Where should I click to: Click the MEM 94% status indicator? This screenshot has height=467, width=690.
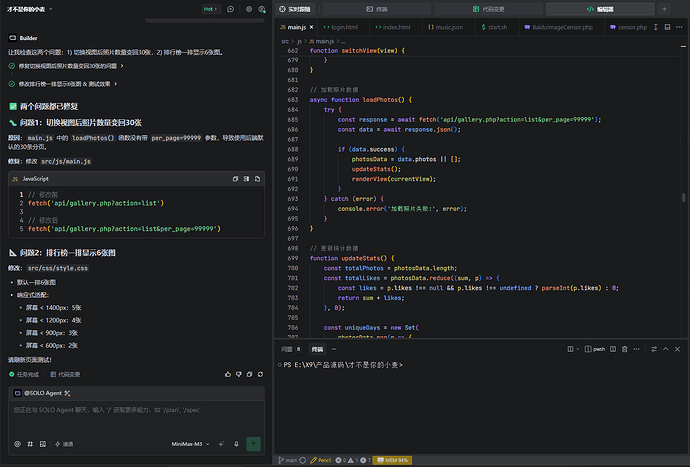point(393,460)
